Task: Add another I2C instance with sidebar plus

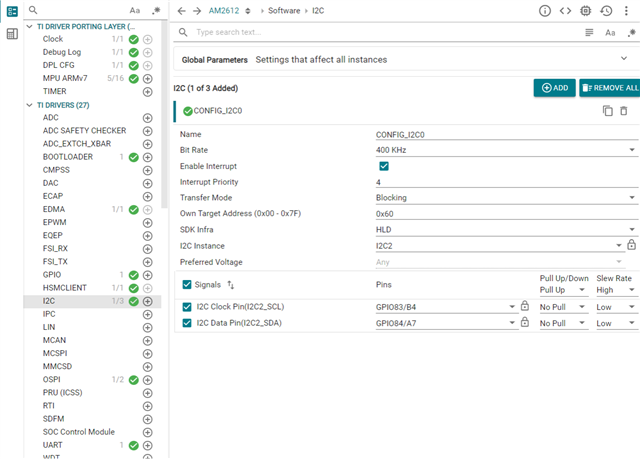Action: coord(148,302)
